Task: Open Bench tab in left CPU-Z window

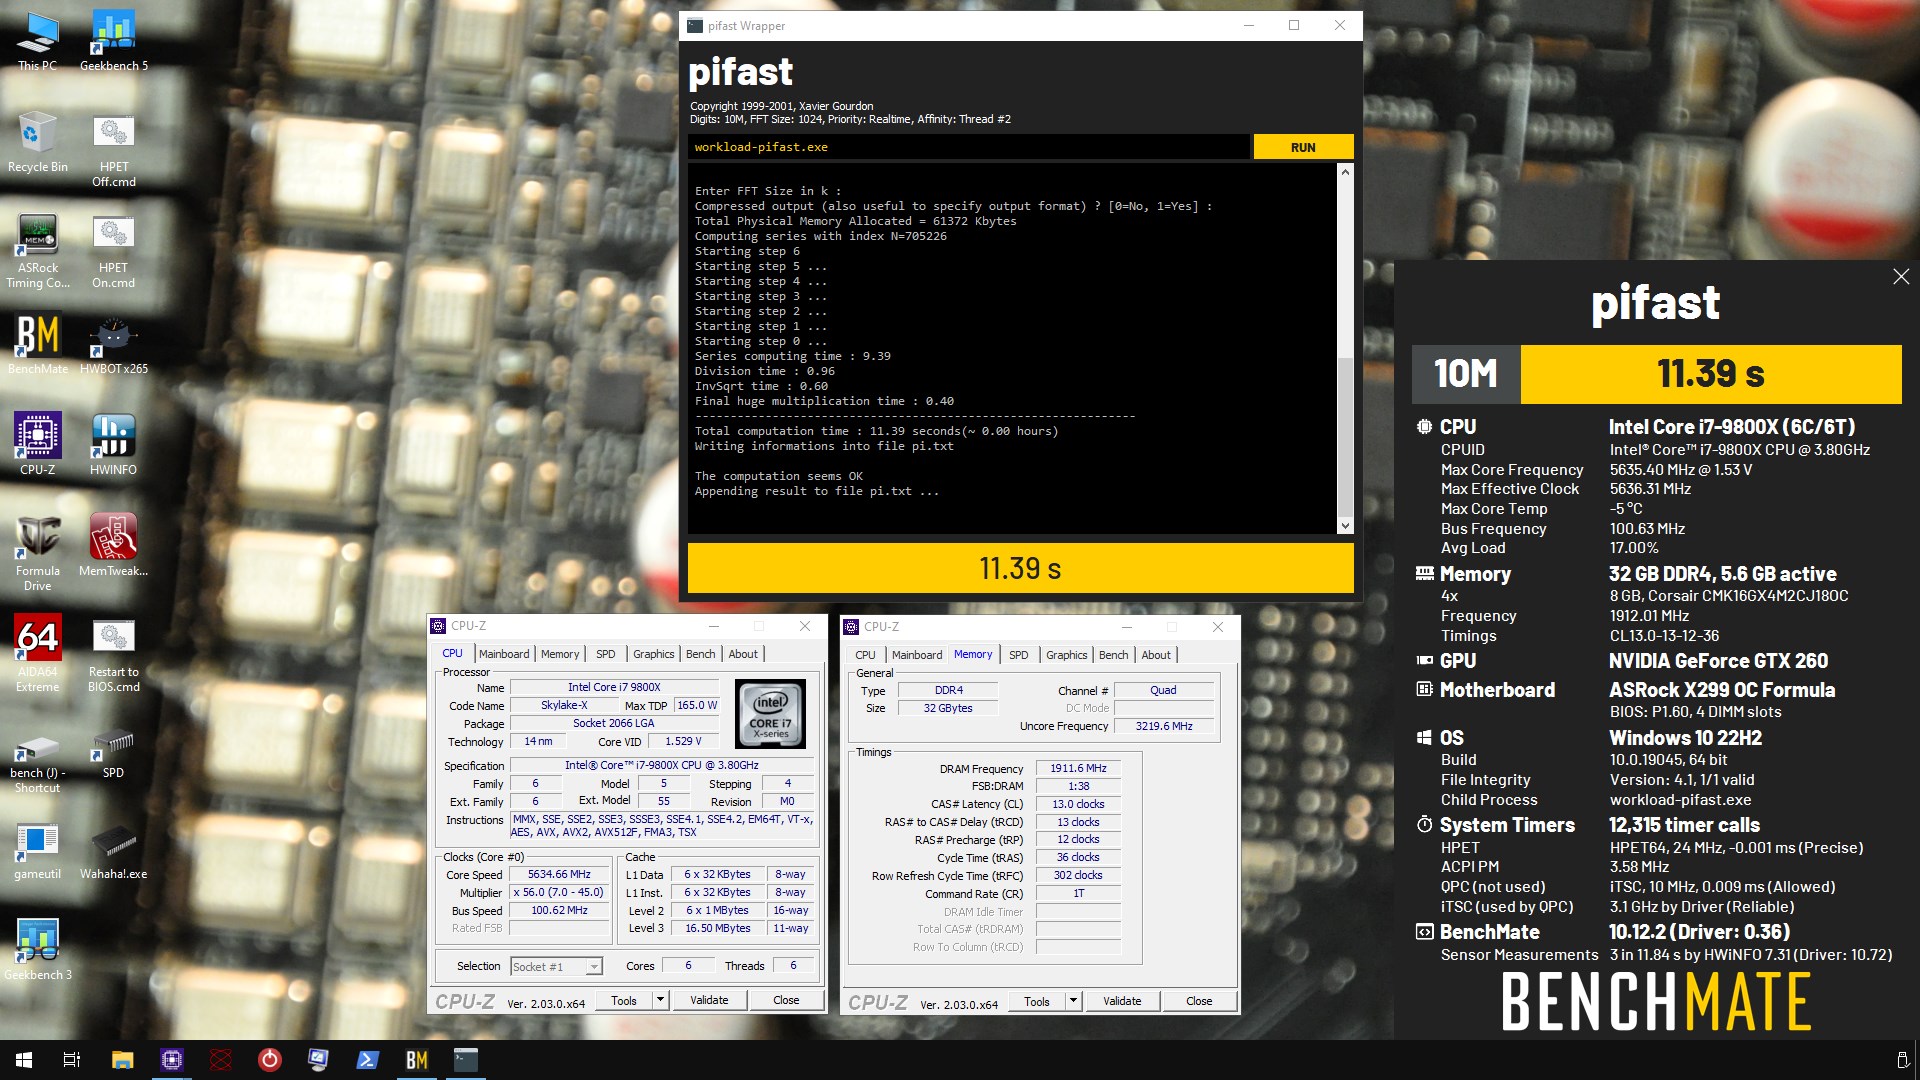Action: pos(701,654)
